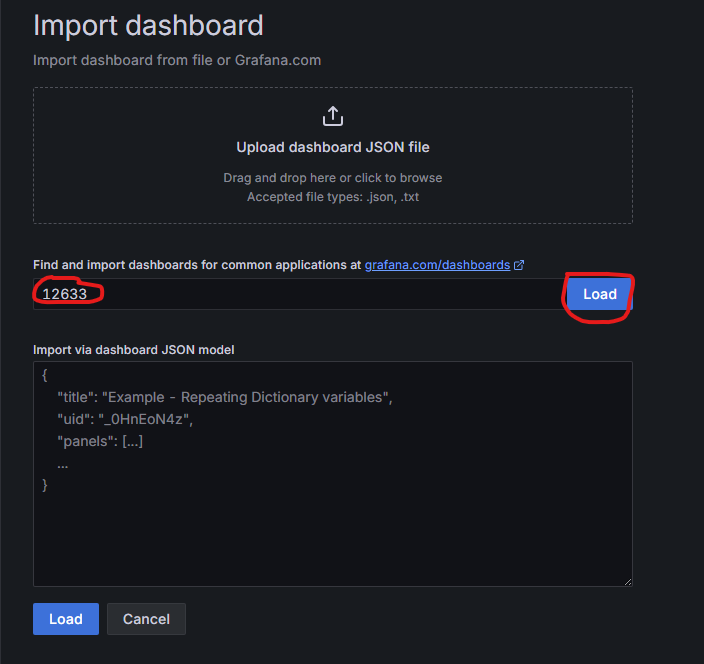Image resolution: width=704 pixels, height=664 pixels.
Task: Place cursor on the "title" line in the JSON example
Action: pos(224,397)
